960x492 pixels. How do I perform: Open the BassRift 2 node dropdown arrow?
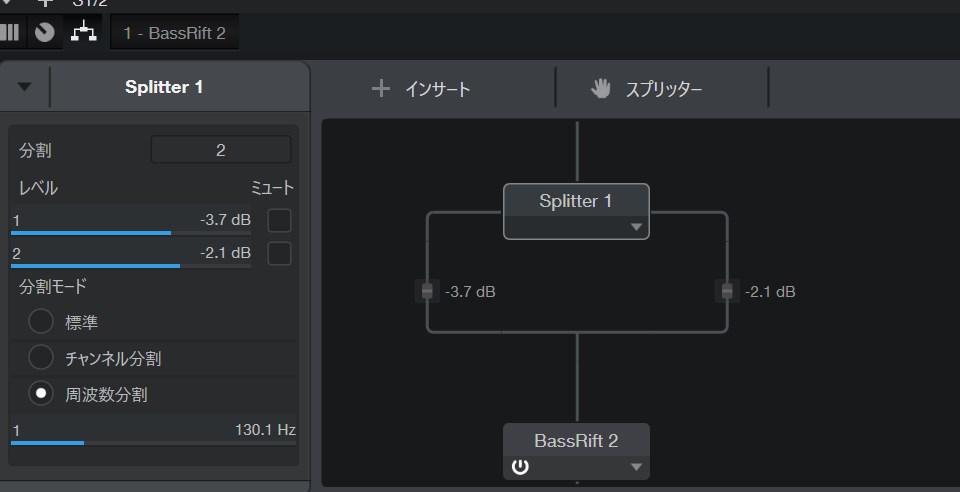635,467
